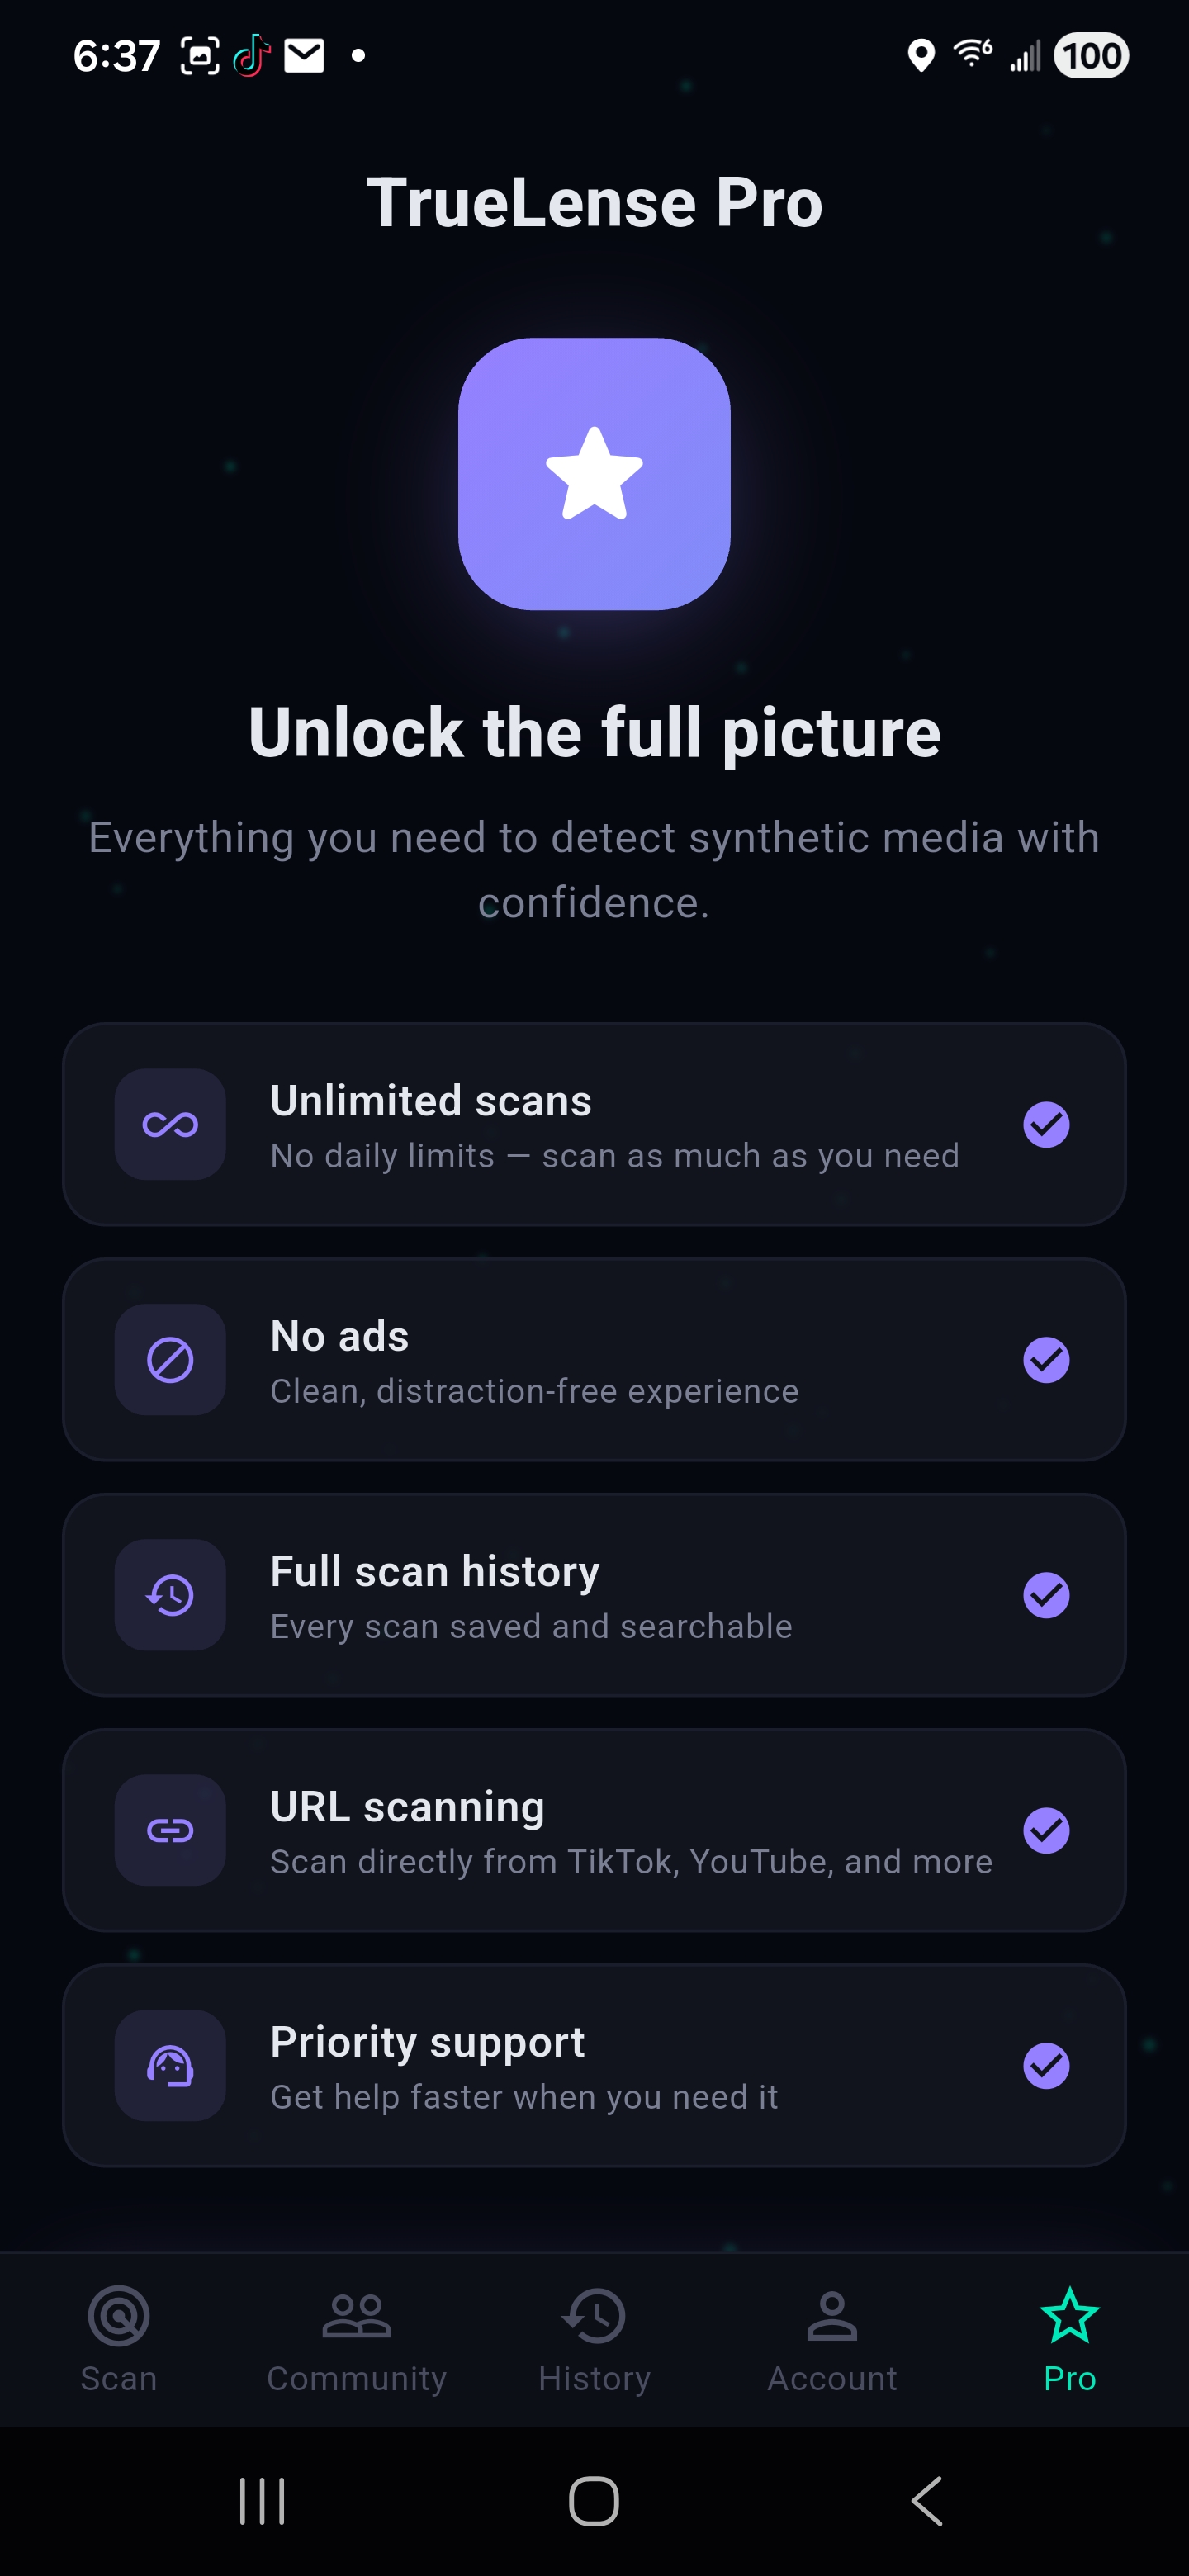1189x2576 pixels.
Task: Tap the No ads prohibition icon
Action: point(170,1359)
